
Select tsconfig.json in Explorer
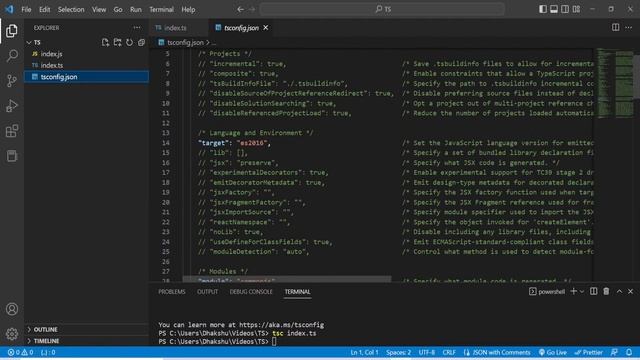[87, 77]
